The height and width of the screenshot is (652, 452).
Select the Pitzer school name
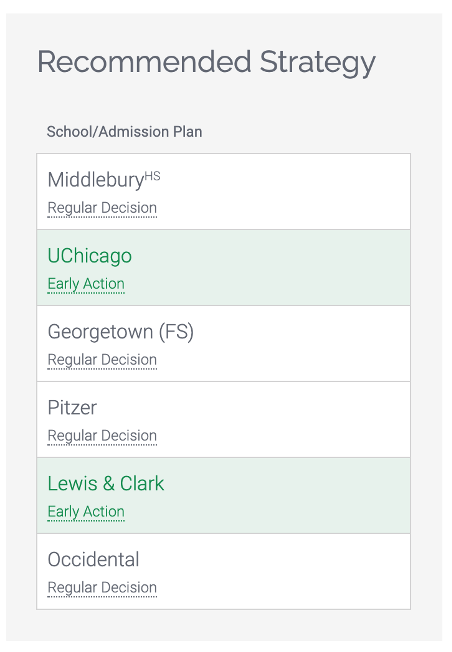pos(72,408)
